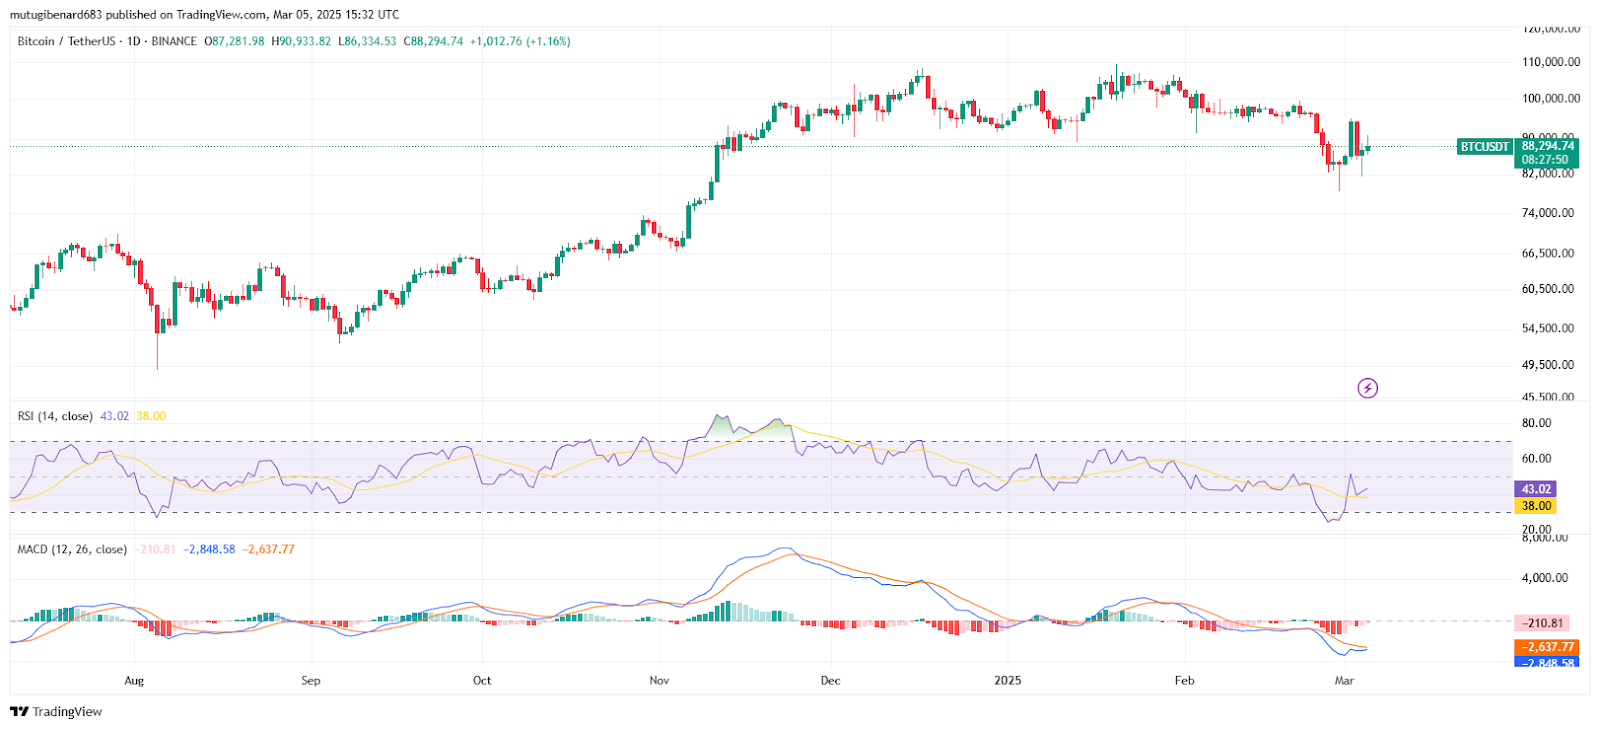1600x729 pixels.
Task: Click the close value C88,294.74 in legend
Action: 433,42
